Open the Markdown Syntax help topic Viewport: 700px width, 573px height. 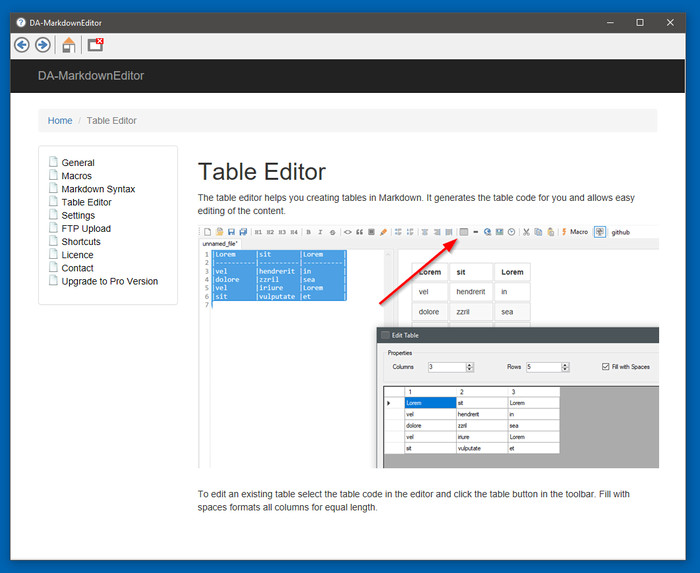(x=98, y=189)
